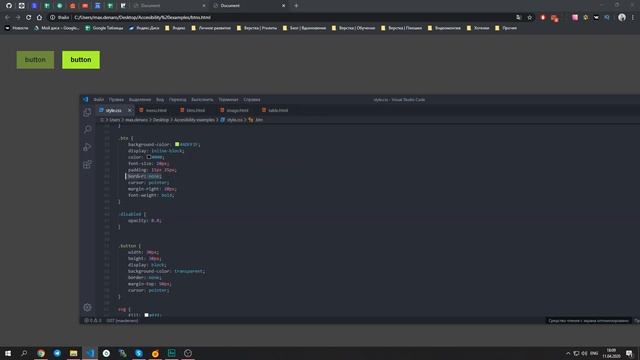The height and width of the screenshot is (360, 640).
Task: Open Skype from the taskbar
Action: [139, 353]
